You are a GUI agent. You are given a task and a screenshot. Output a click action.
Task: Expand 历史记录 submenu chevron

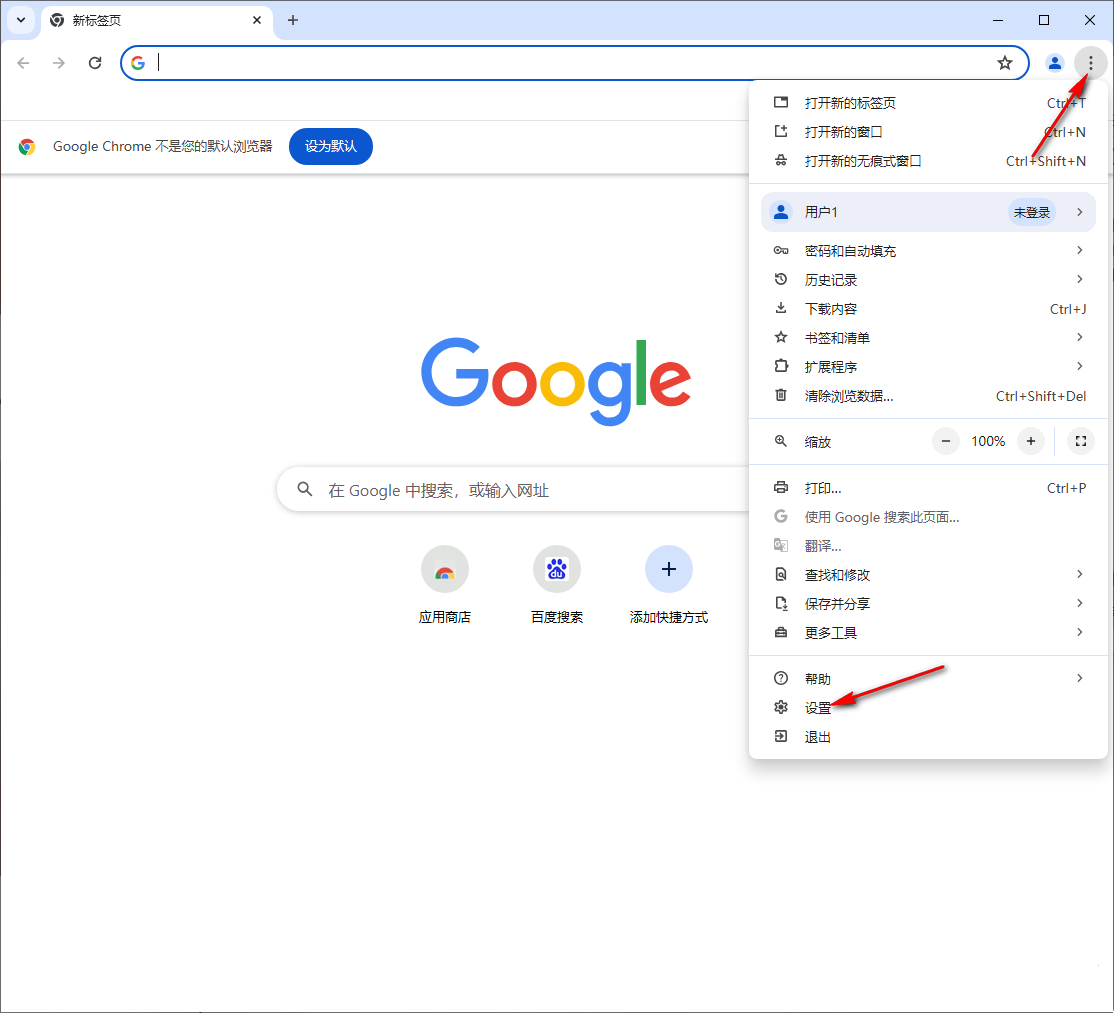click(x=1079, y=279)
